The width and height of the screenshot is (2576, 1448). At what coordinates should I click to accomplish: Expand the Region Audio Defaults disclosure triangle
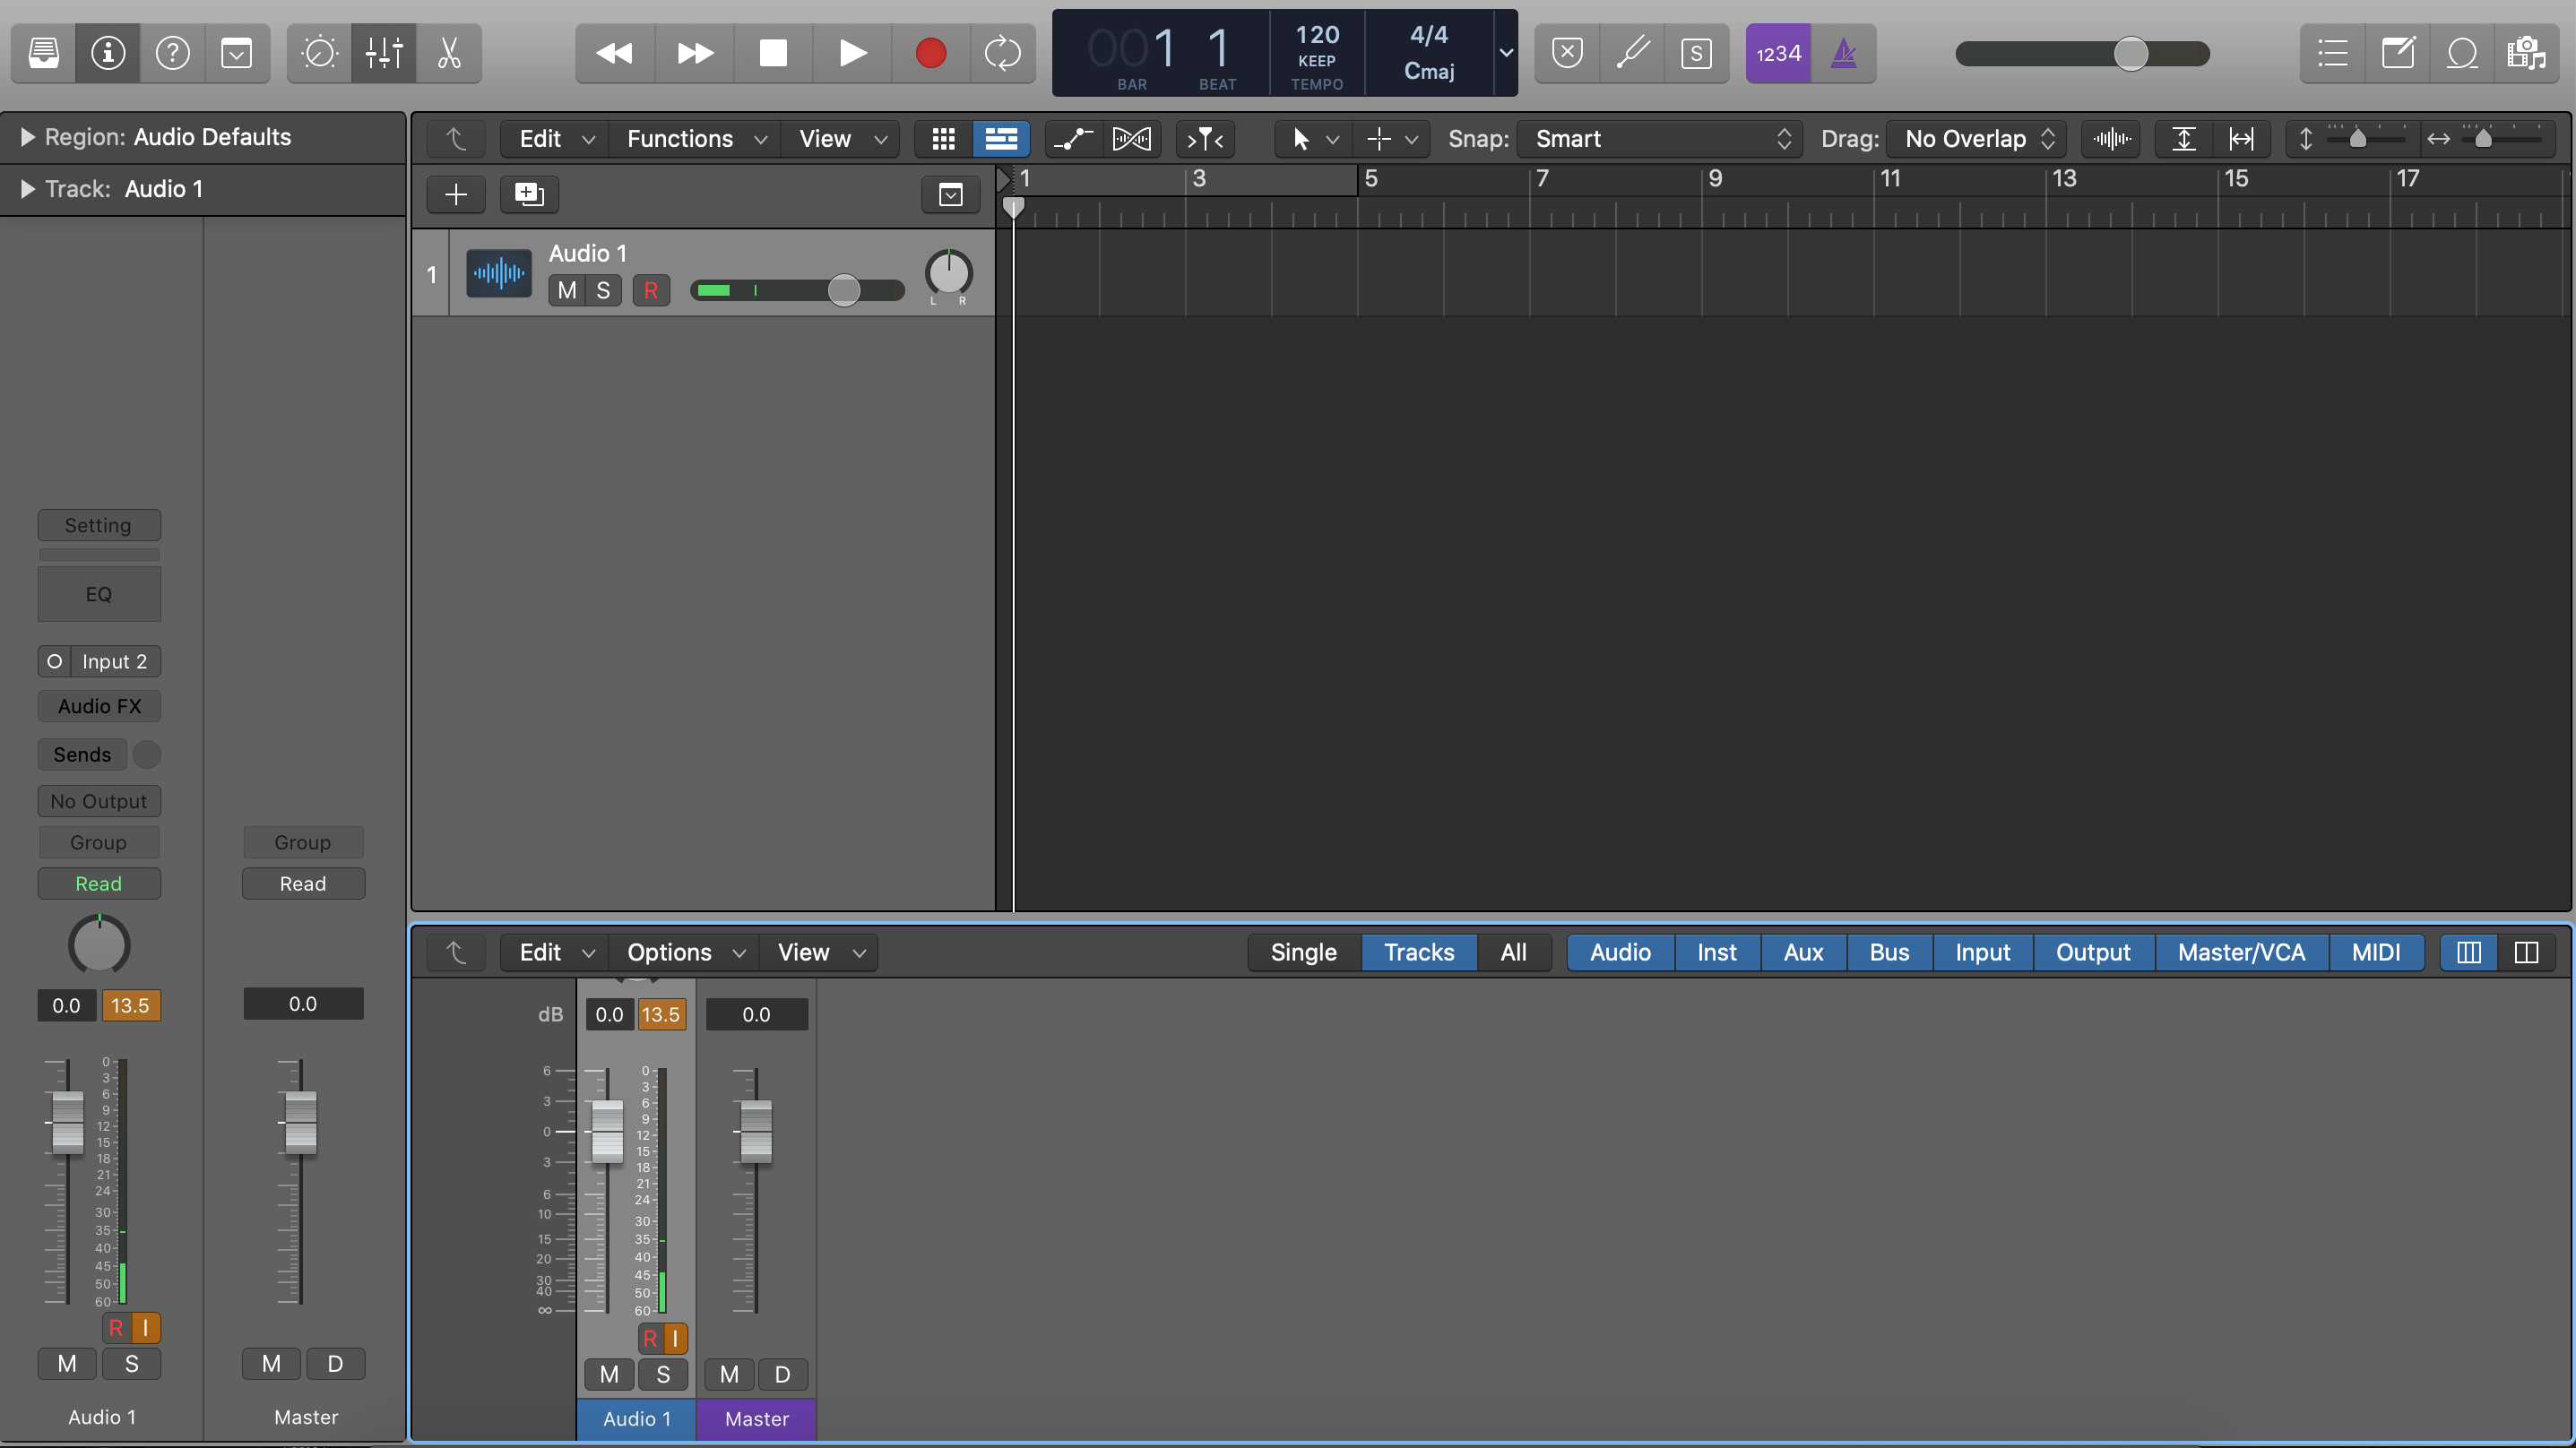(x=27, y=137)
